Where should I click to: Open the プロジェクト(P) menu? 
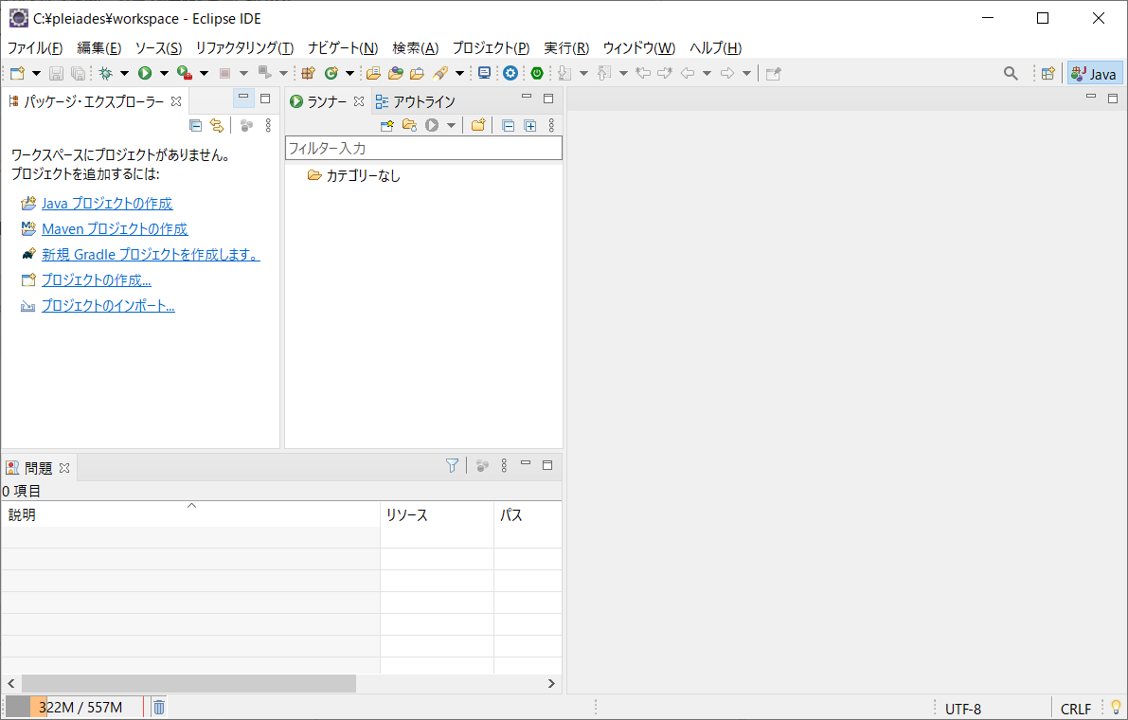coord(491,48)
